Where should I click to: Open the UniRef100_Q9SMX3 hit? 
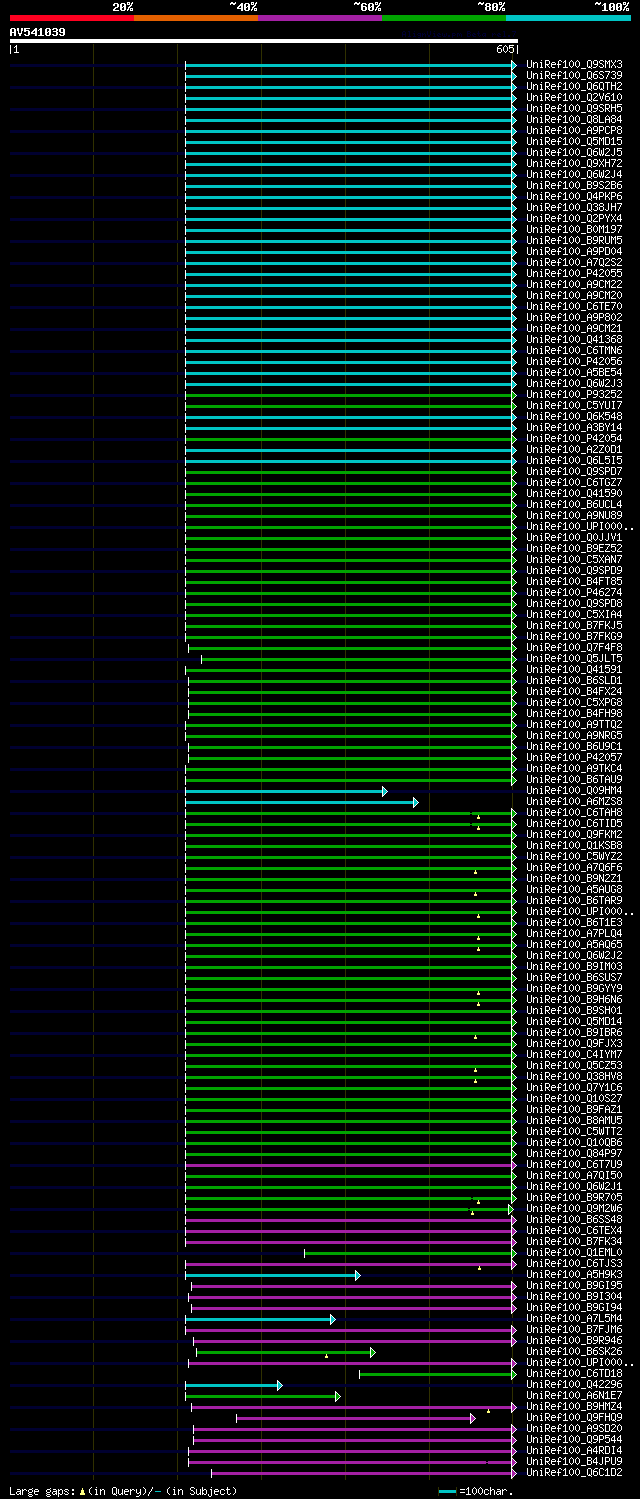point(574,65)
